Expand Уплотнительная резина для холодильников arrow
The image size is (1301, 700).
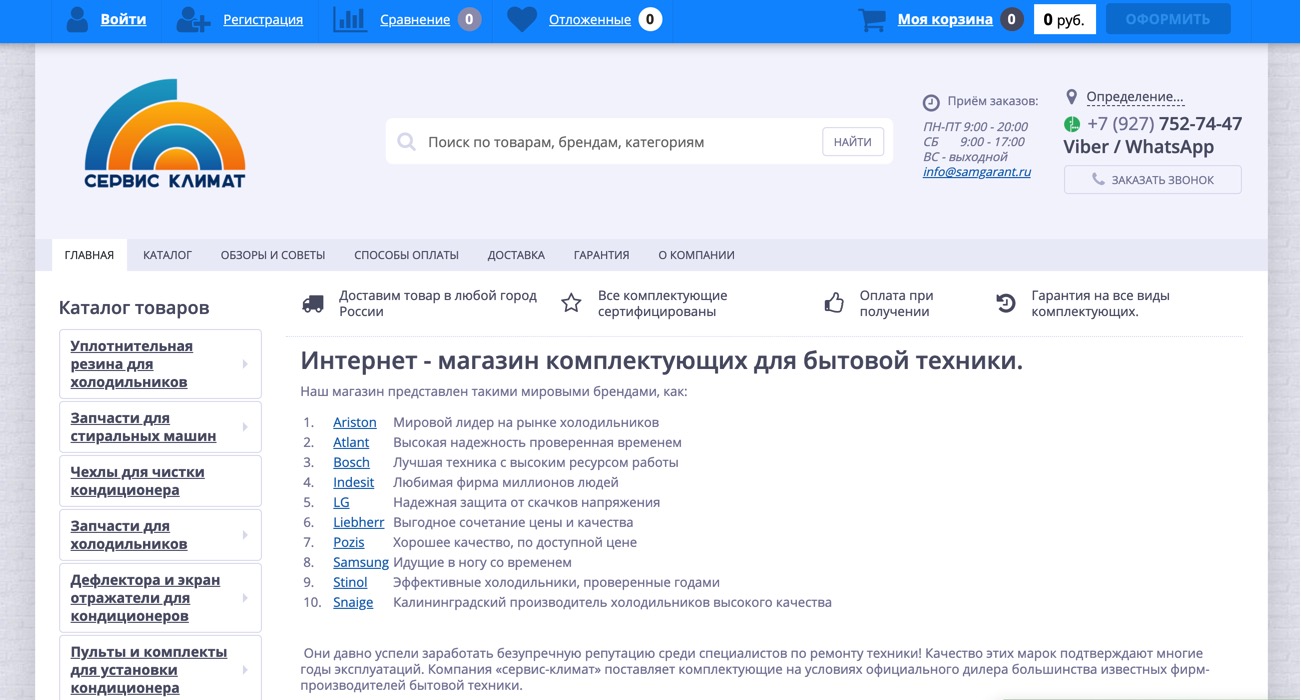tap(245, 364)
